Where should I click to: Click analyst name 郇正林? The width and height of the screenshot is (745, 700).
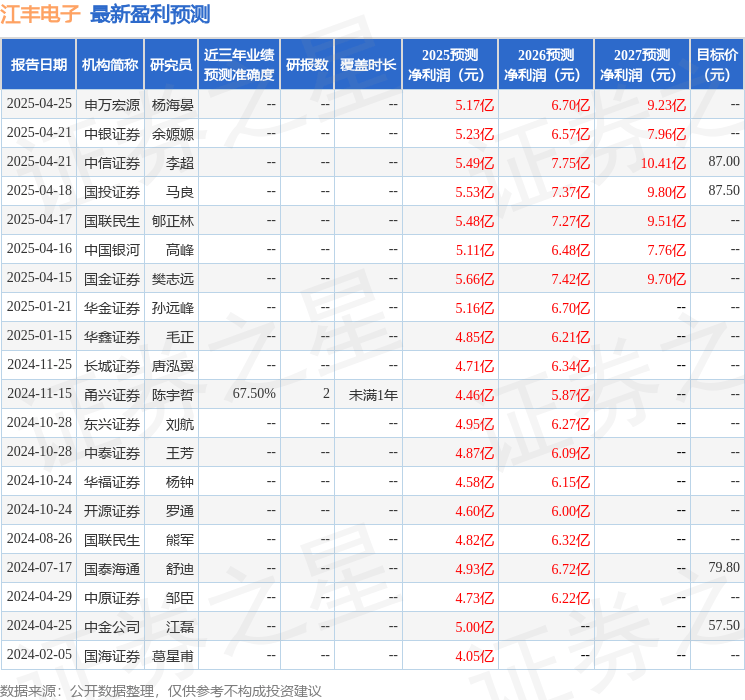click(x=172, y=221)
